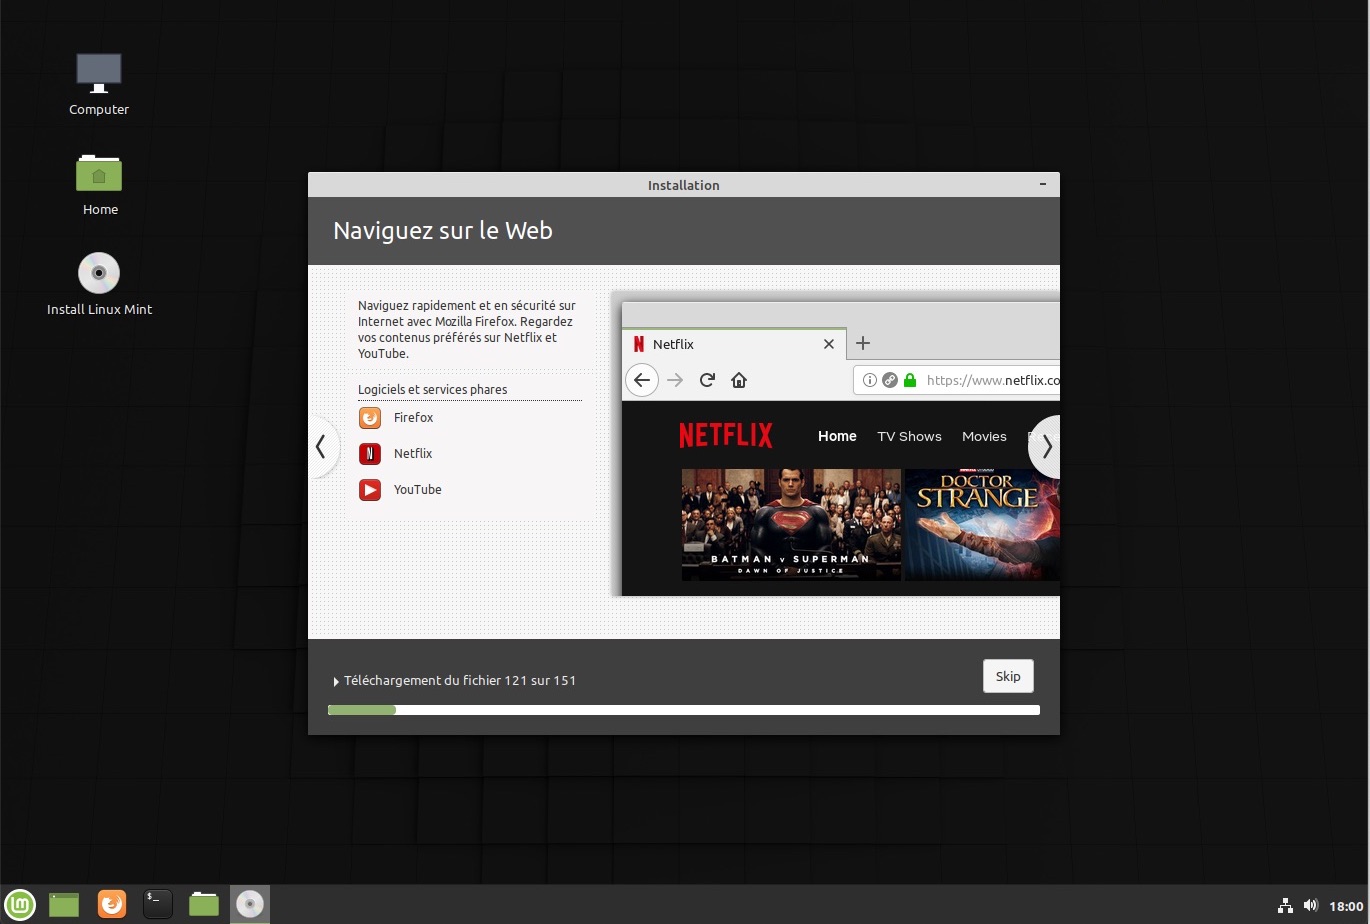This screenshot has width=1370, height=924.
Task: Click the clock showing 18:00
Action: point(1346,906)
